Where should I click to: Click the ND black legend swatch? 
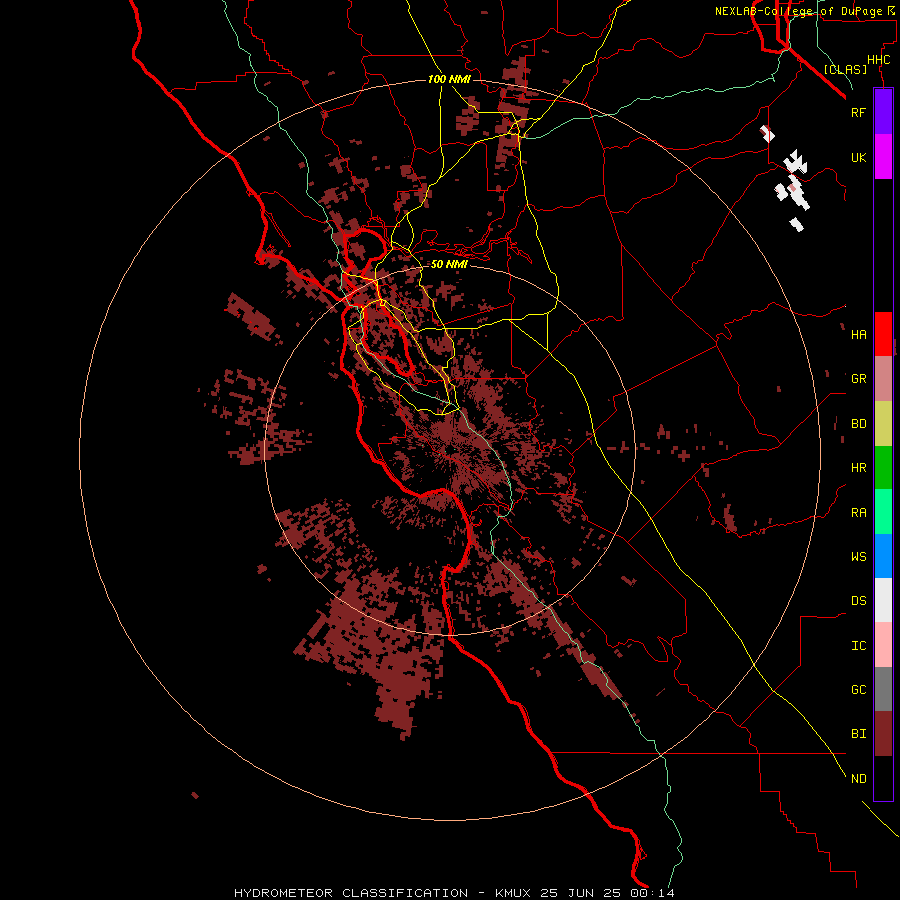[883, 778]
